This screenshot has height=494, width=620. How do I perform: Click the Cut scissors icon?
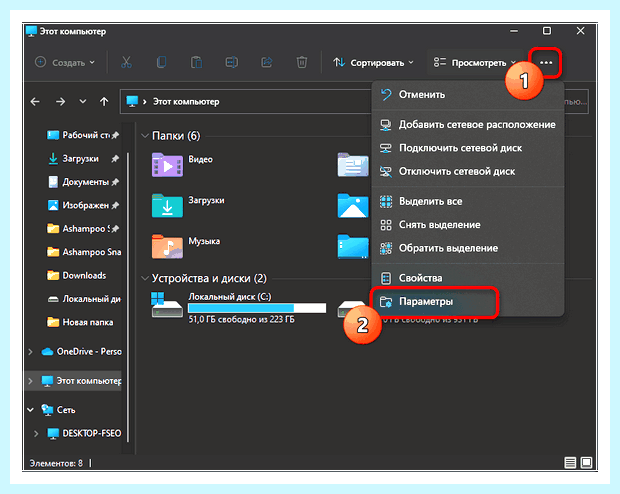point(126,62)
